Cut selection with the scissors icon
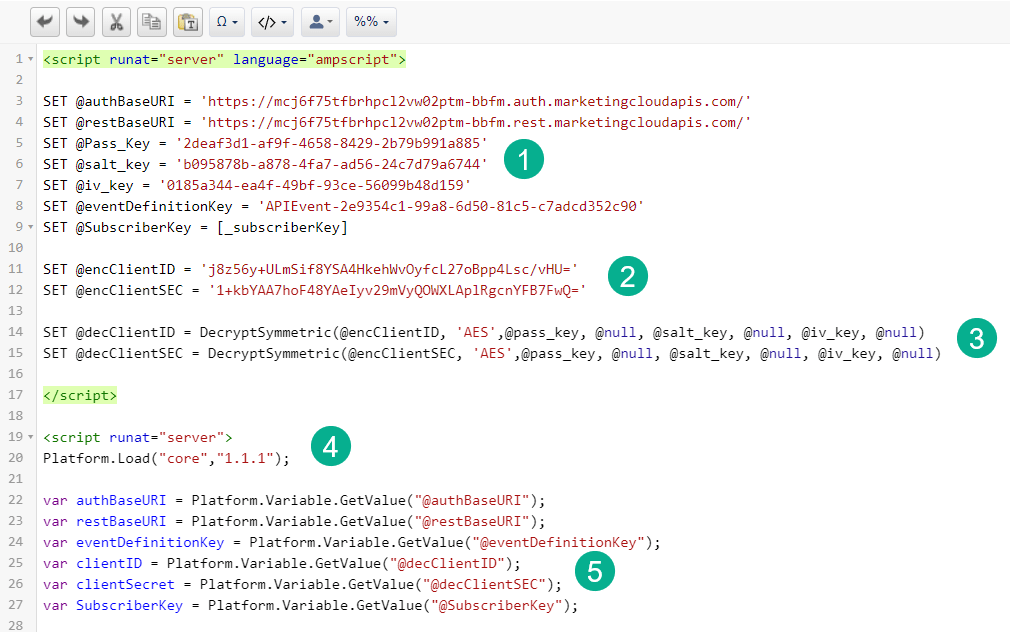This screenshot has width=1010, height=632. pyautogui.click(x=117, y=21)
